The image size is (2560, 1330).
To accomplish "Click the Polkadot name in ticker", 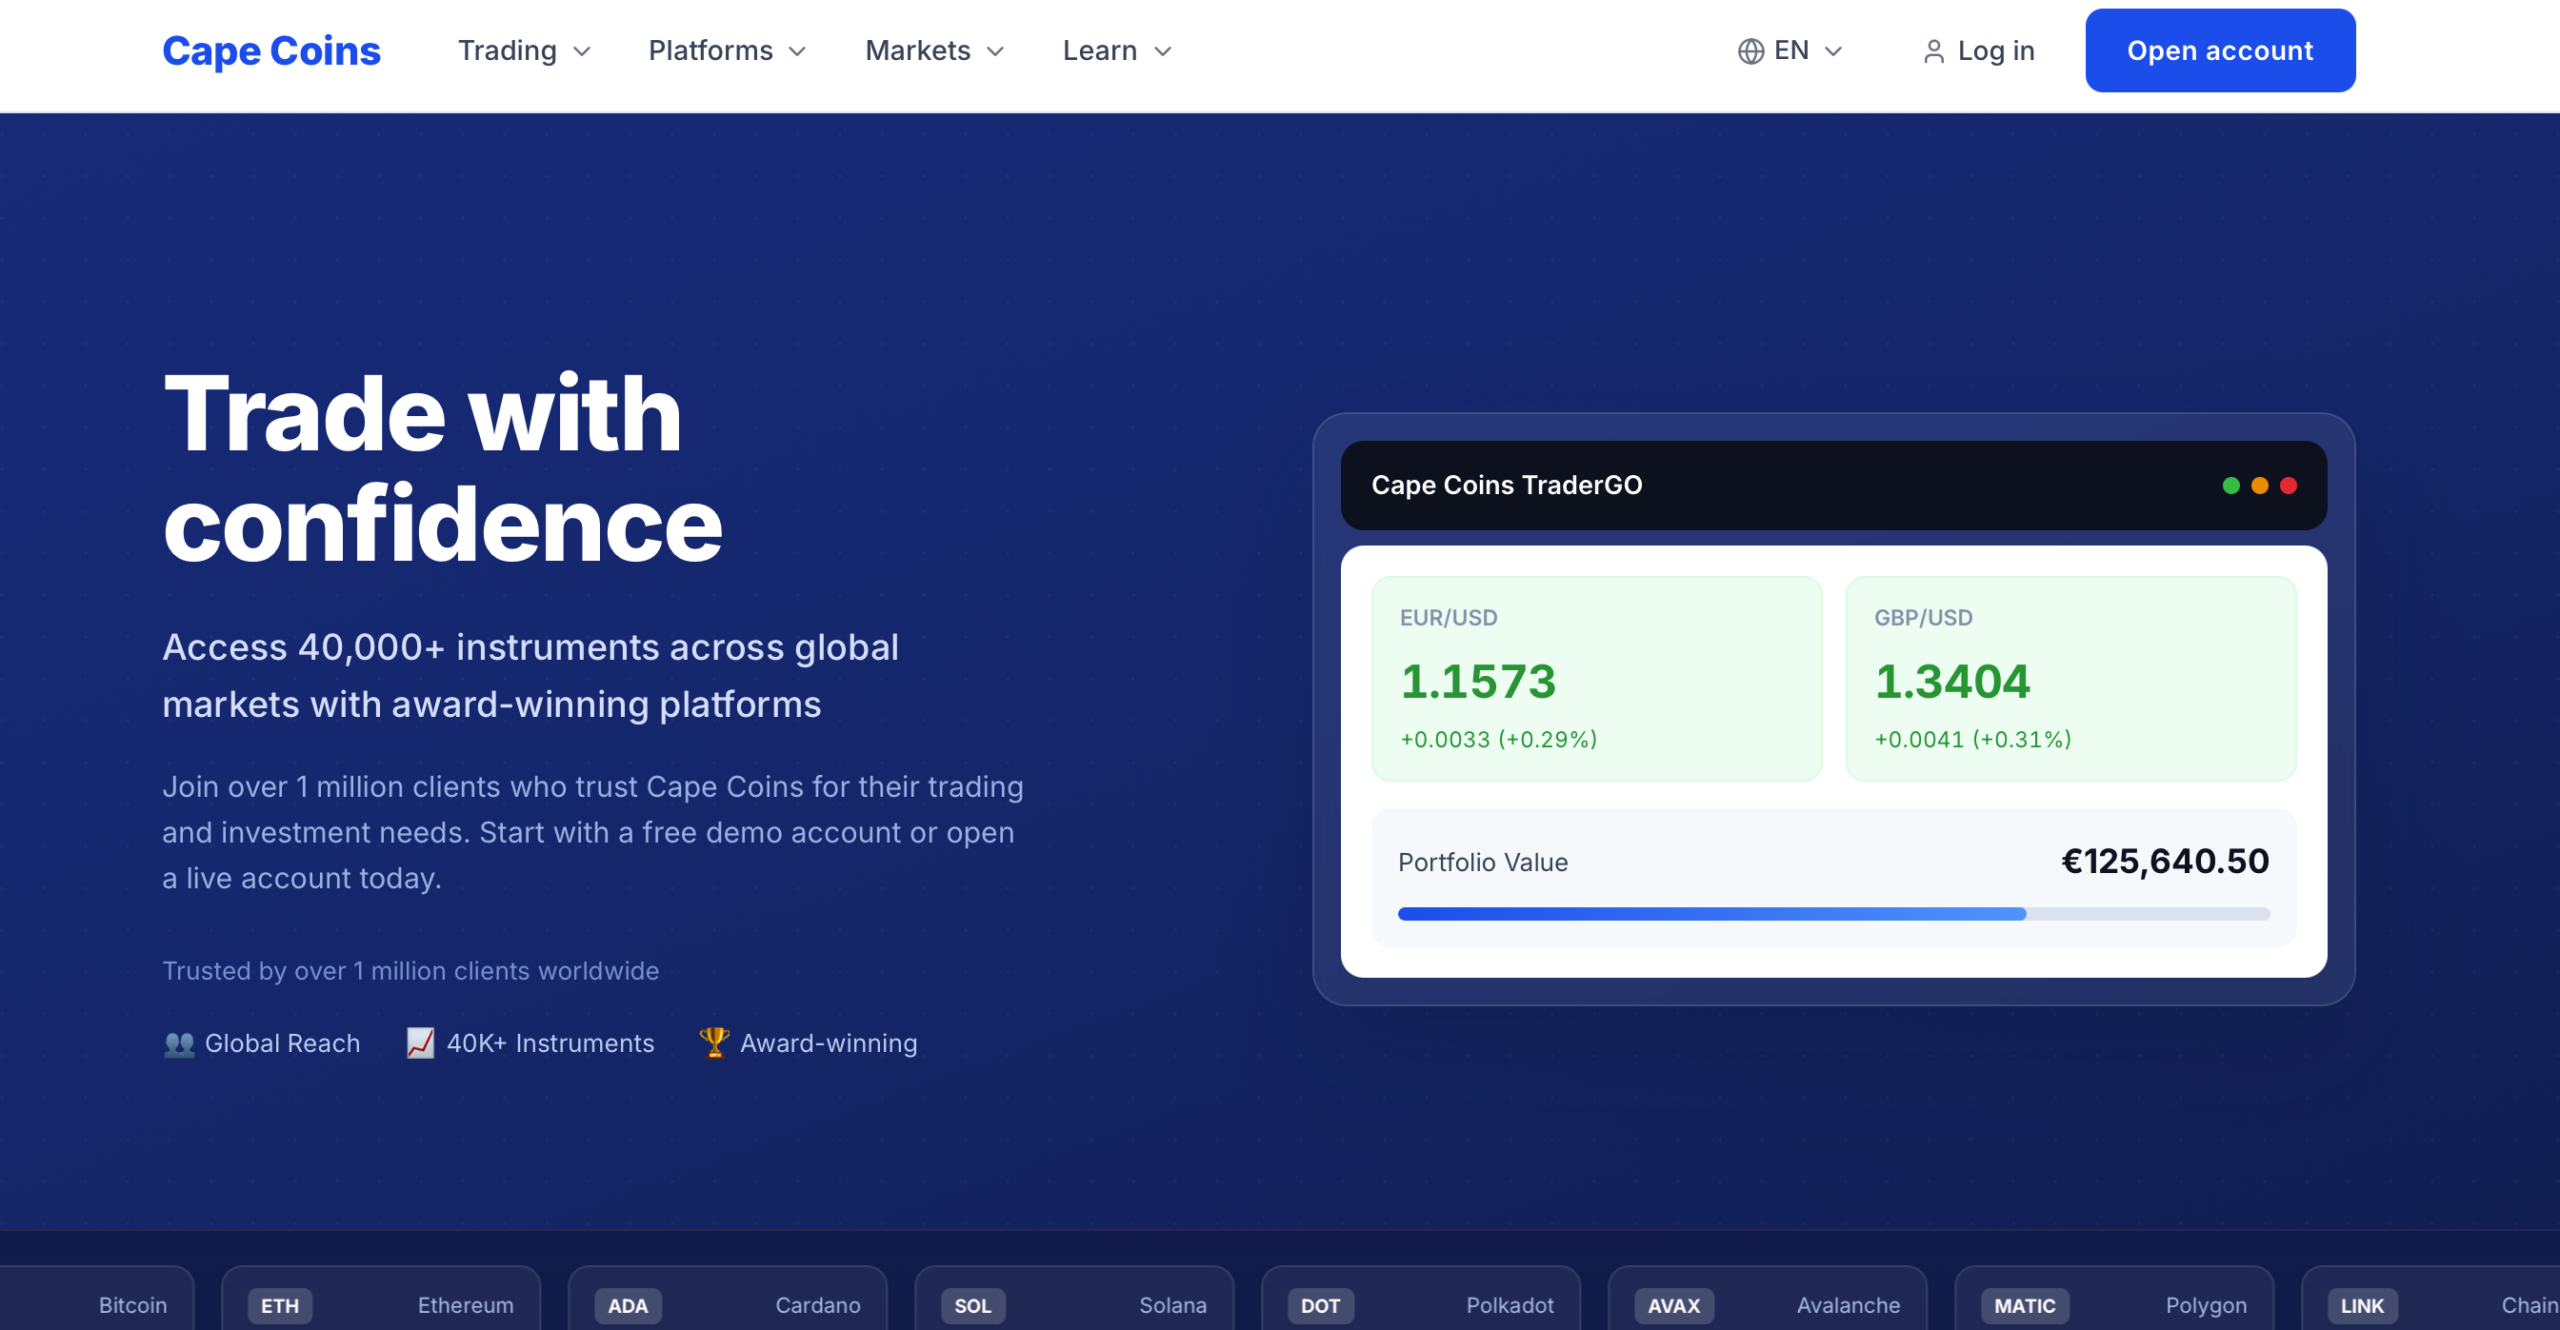I will 1510,1306.
